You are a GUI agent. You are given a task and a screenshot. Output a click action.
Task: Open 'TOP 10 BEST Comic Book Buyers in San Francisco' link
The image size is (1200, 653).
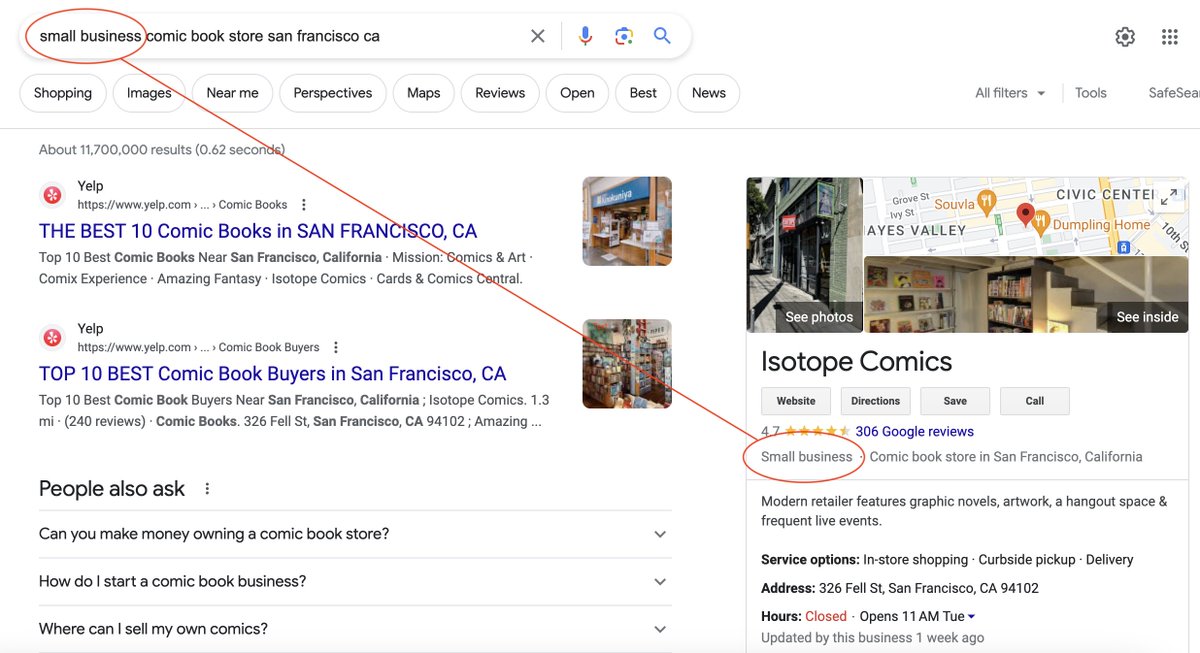coord(273,374)
